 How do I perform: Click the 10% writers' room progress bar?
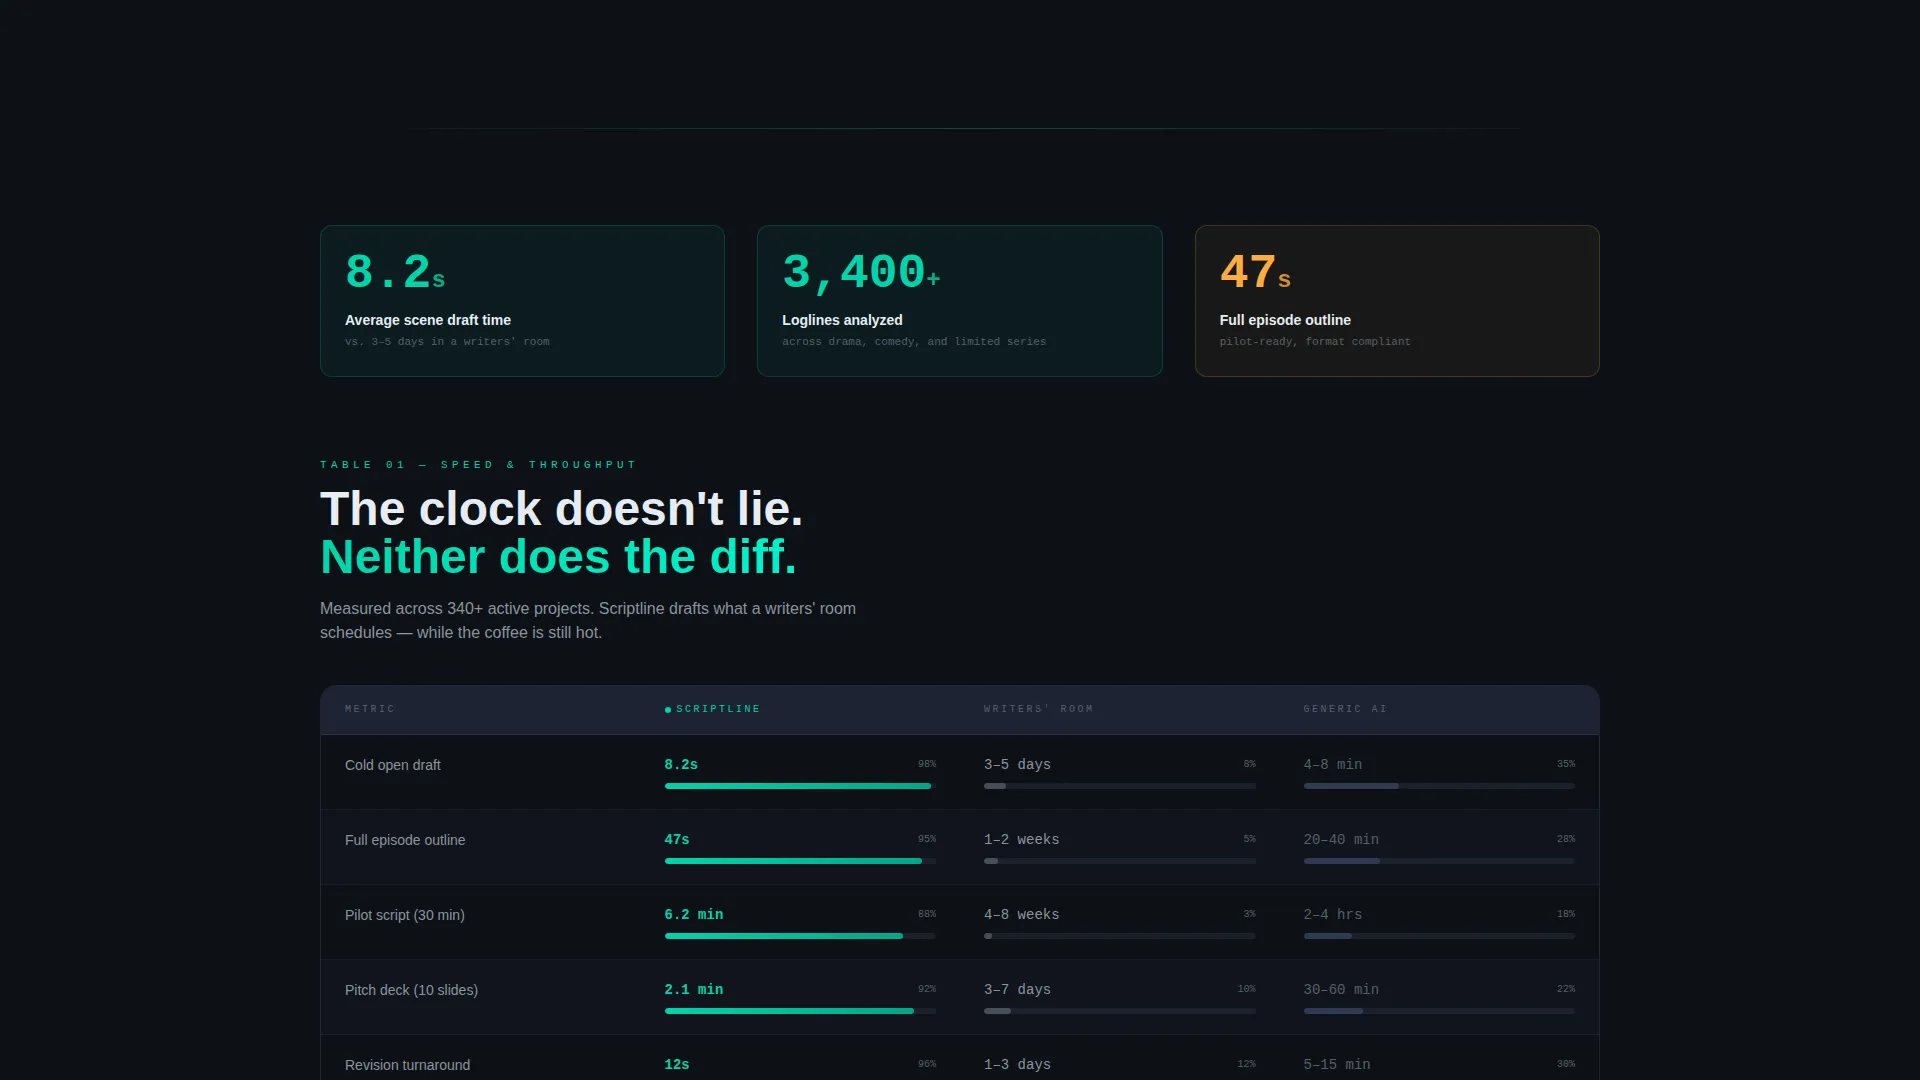pos(1120,1011)
